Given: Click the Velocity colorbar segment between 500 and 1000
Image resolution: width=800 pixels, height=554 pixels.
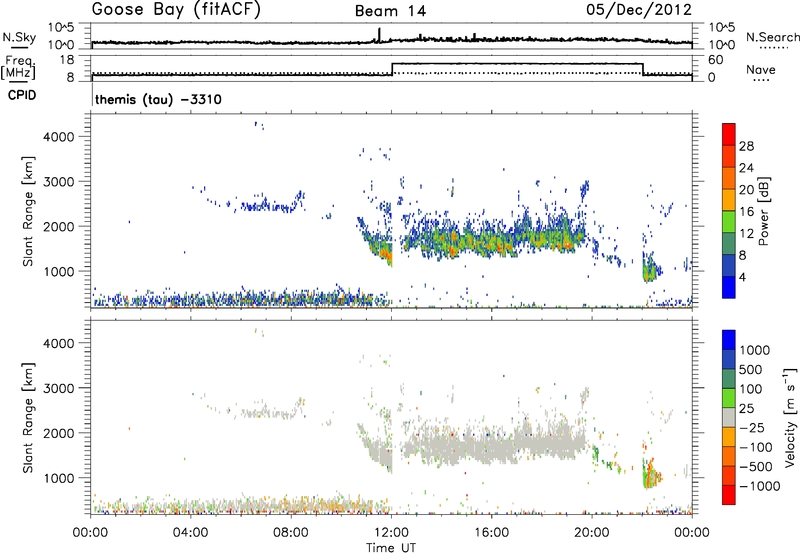Looking at the screenshot, I should coord(729,360).
